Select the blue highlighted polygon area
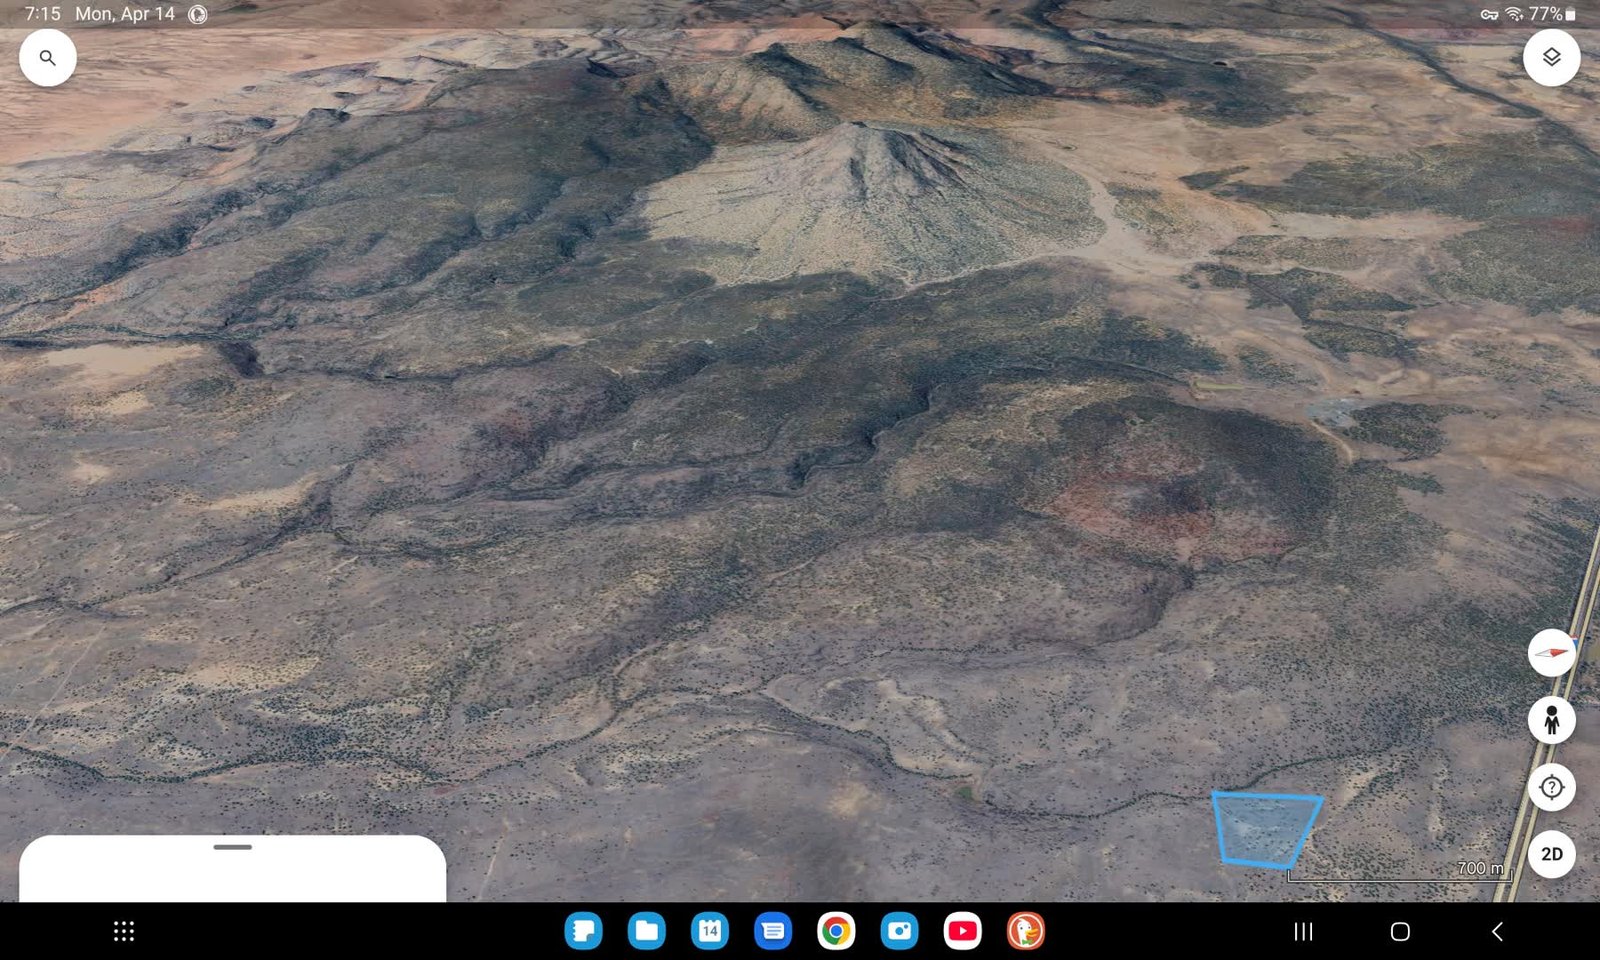Viewport: 1600px width, 960px height. (x=1265, y=829)
